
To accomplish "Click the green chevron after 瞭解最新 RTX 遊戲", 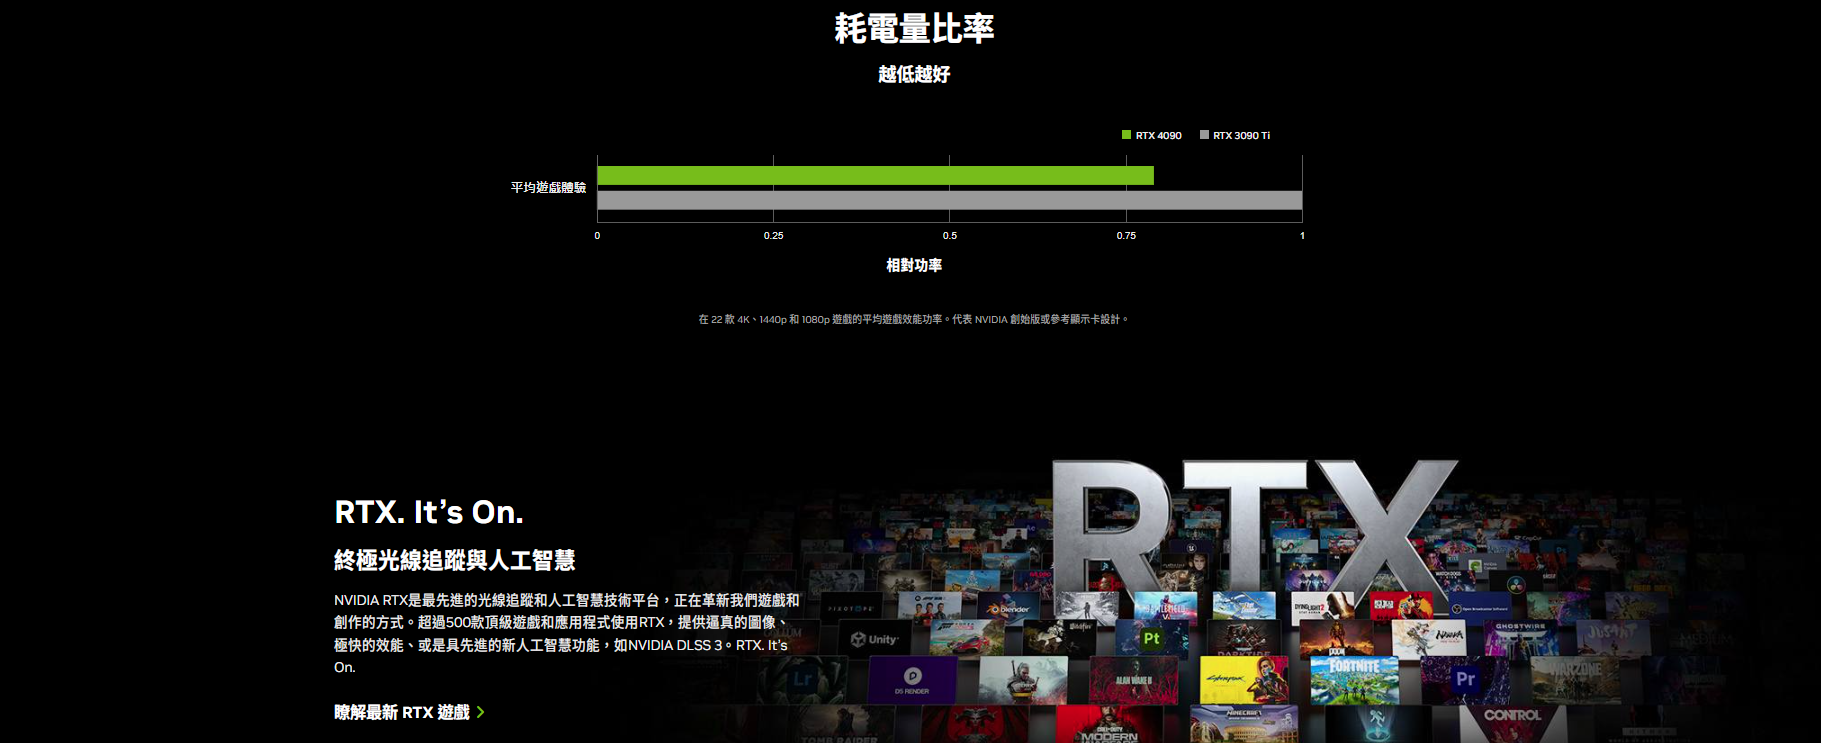I will pyautogui.click(x=481, y=712).
